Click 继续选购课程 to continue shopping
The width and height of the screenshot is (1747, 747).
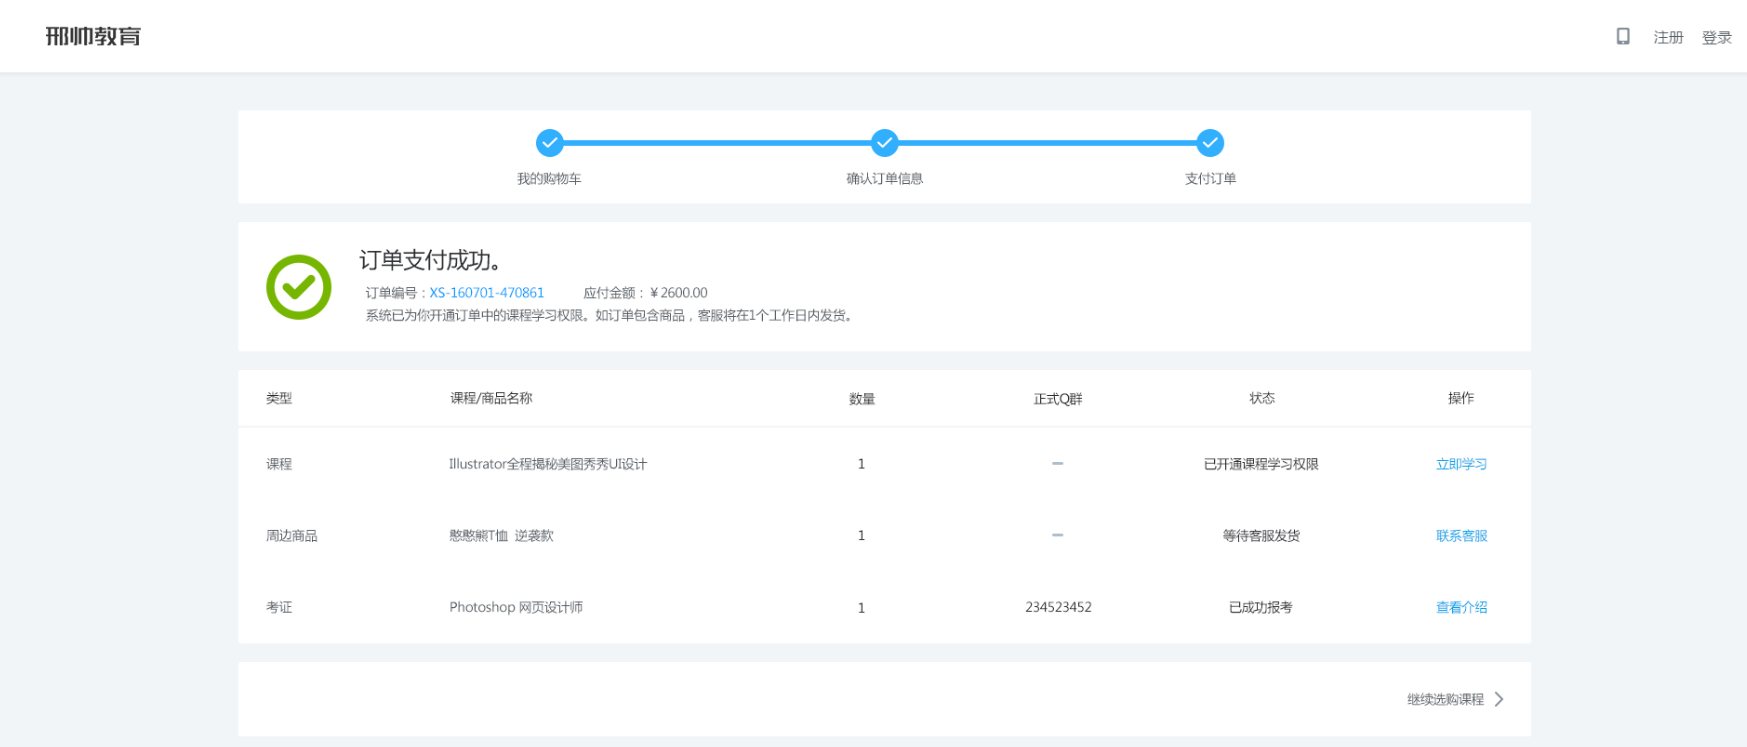1445,699
